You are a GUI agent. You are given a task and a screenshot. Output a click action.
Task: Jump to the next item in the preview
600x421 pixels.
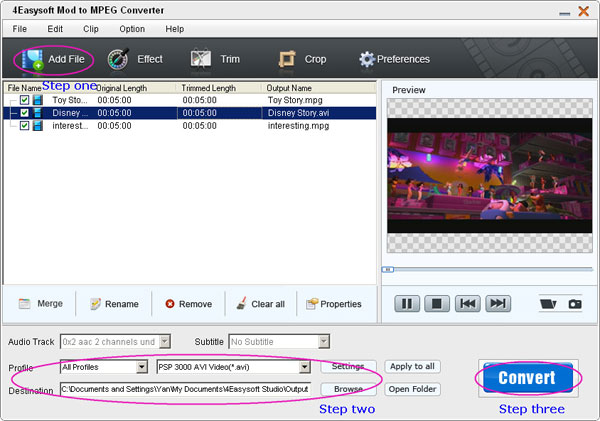point(498,304)
